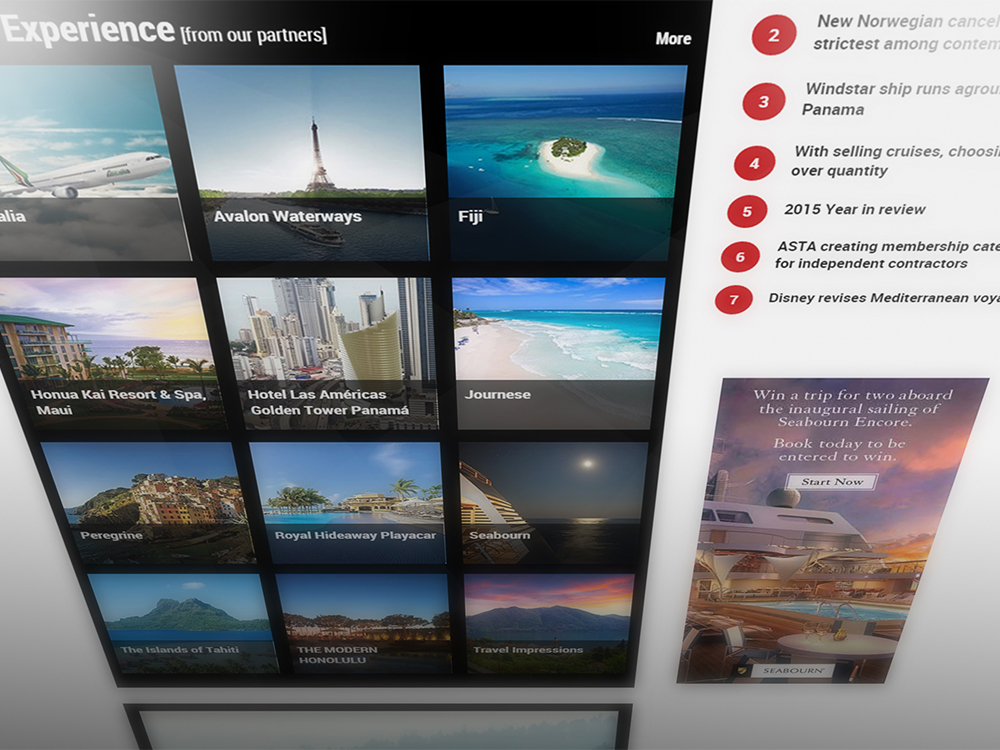1000x750 pixels.
Task: Click the Travel Impressions caption
Action: (x=528, y=650)
